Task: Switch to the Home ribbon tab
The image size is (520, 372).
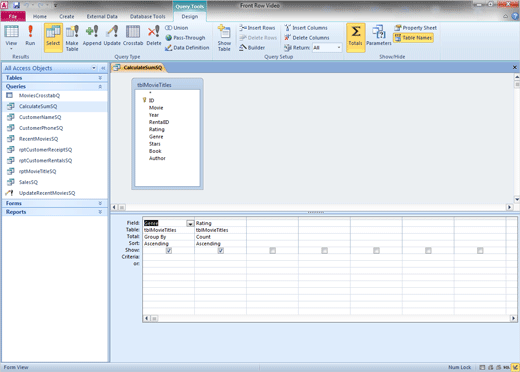Action: point(40,16)
